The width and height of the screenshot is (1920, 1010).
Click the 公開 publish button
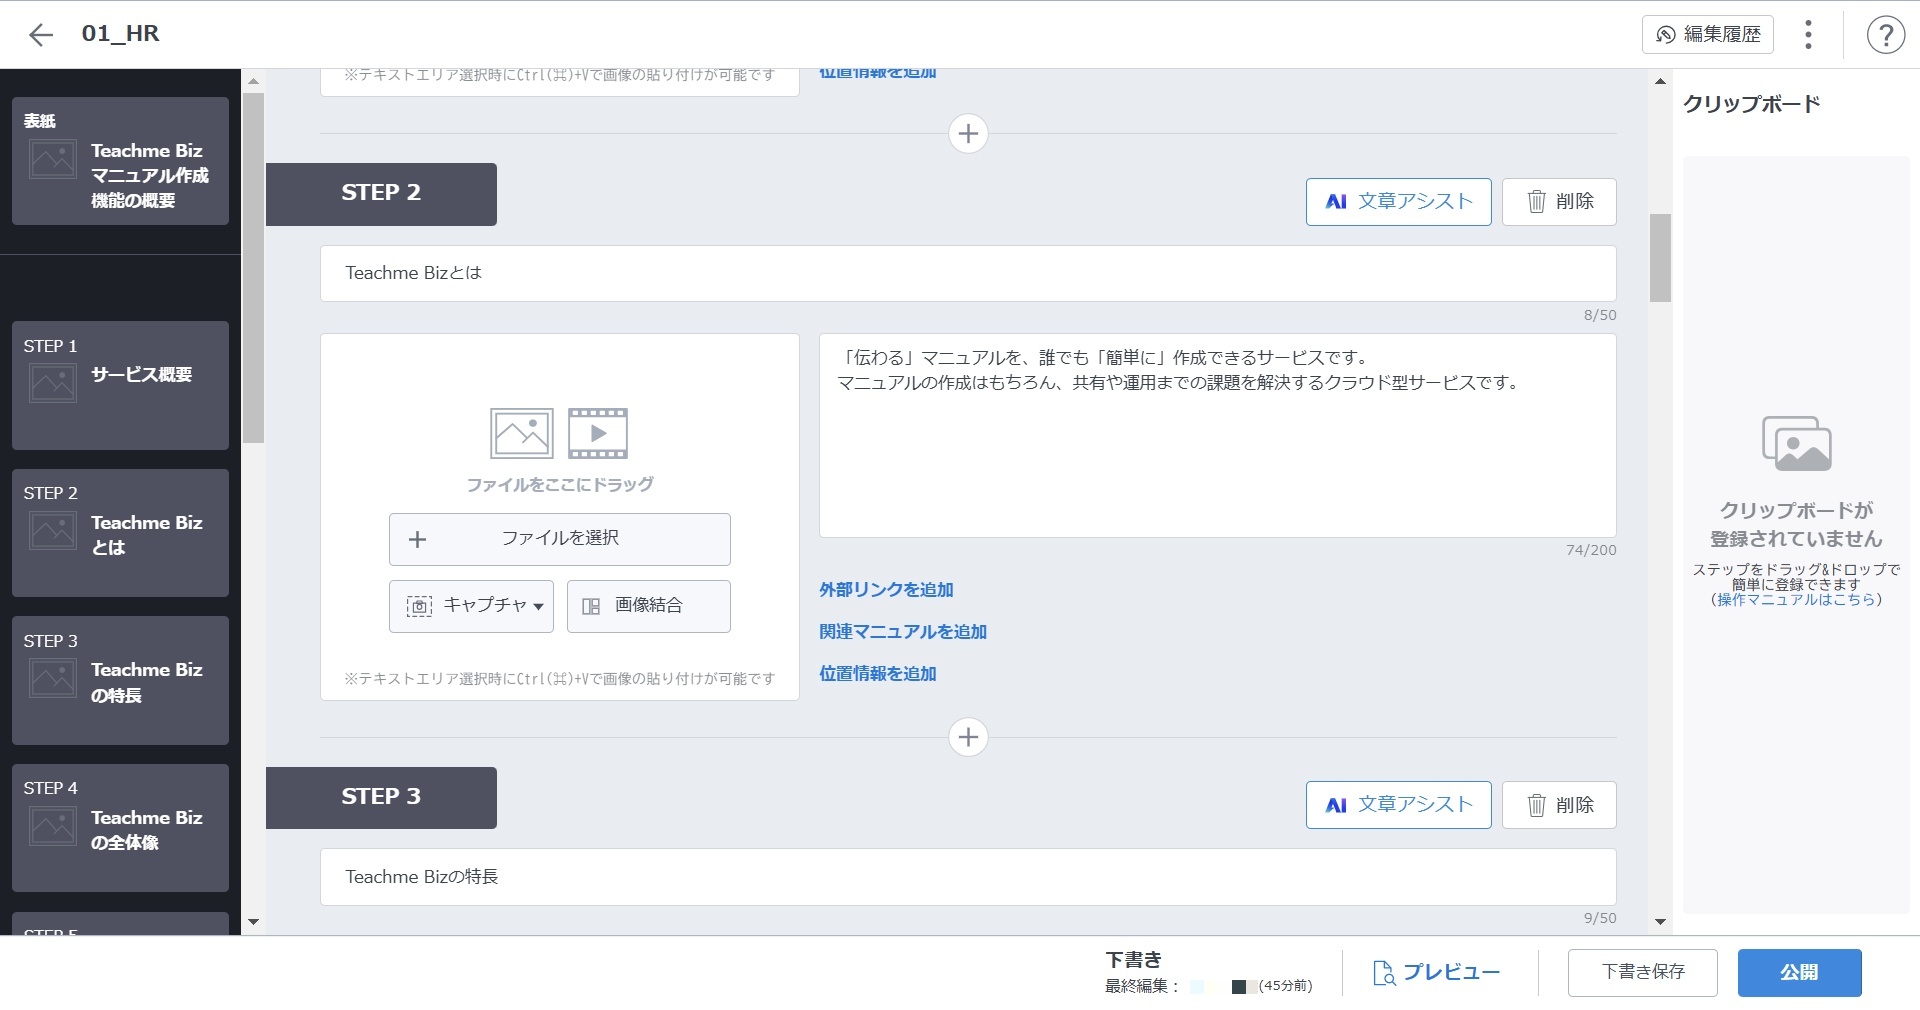coord(1798,973)
